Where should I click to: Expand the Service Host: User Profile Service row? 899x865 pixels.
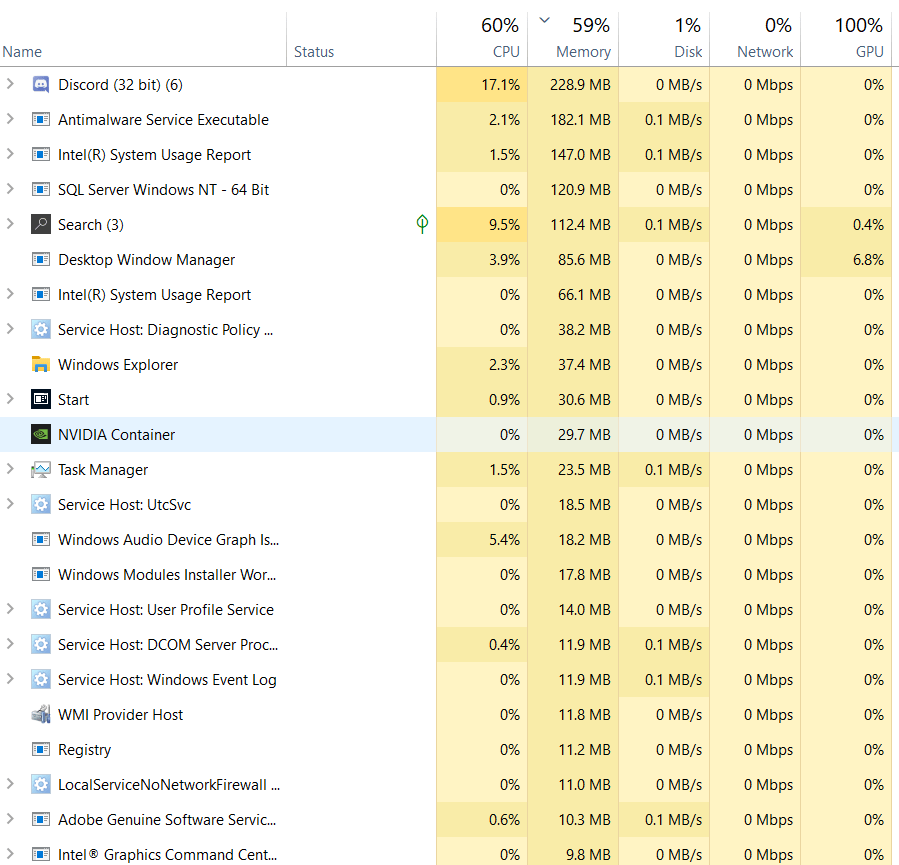point(10,609)
